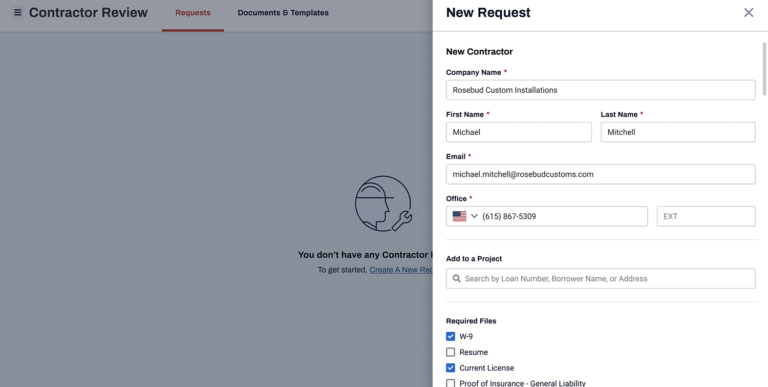Click the New Request panel scrollbar
This screenshot has width=768, height=387.
tap(764, 69)
